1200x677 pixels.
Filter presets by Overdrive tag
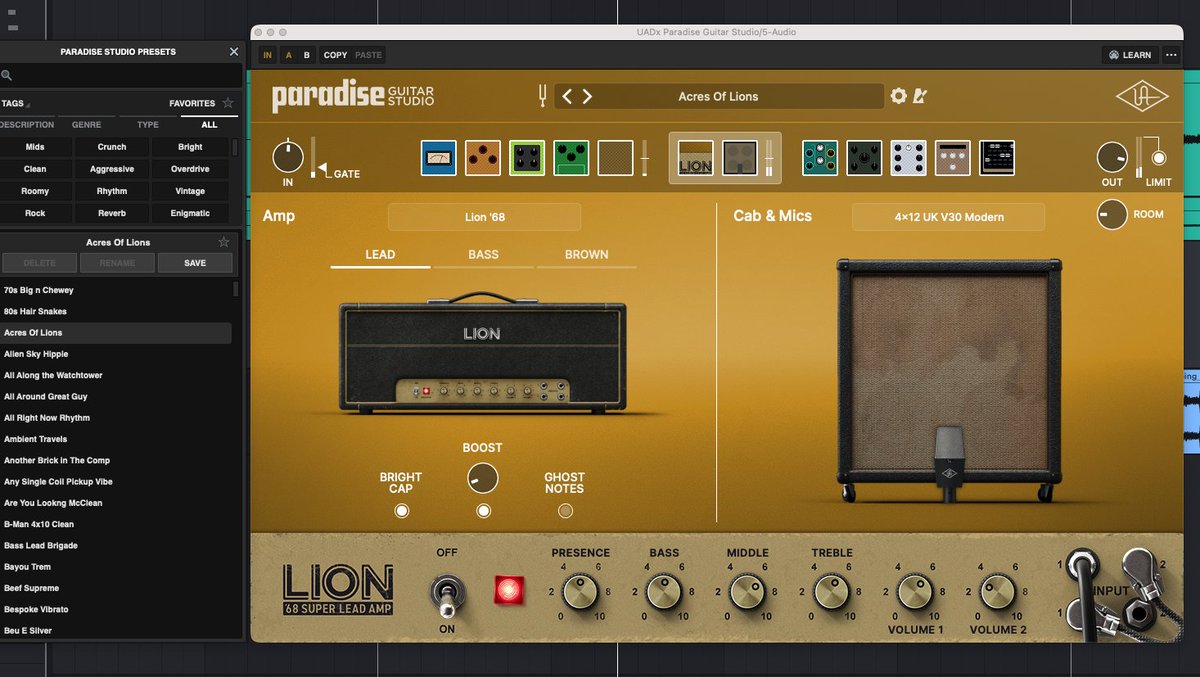[190, 169]
